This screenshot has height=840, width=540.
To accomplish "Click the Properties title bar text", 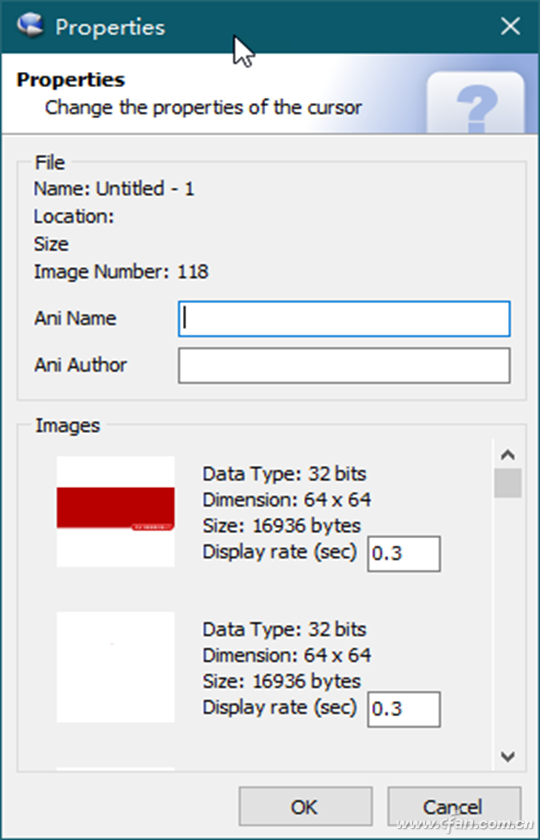I will (x=110, y=27).
